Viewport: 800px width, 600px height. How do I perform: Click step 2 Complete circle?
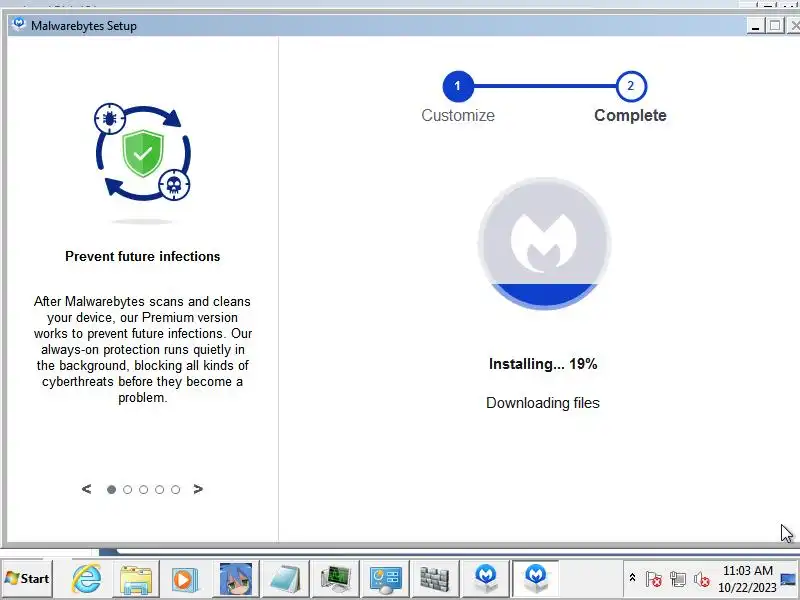pos(631,86)
